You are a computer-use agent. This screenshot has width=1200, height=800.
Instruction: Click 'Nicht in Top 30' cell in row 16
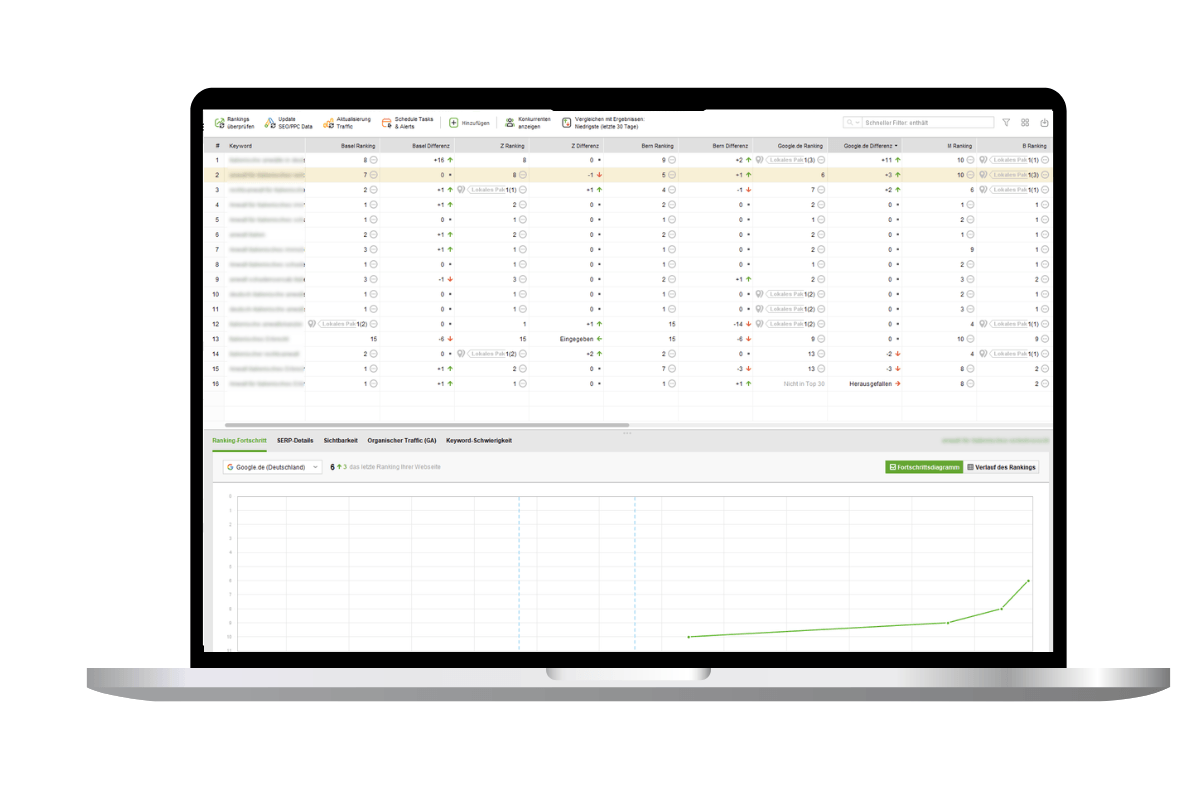click(804, 383)
